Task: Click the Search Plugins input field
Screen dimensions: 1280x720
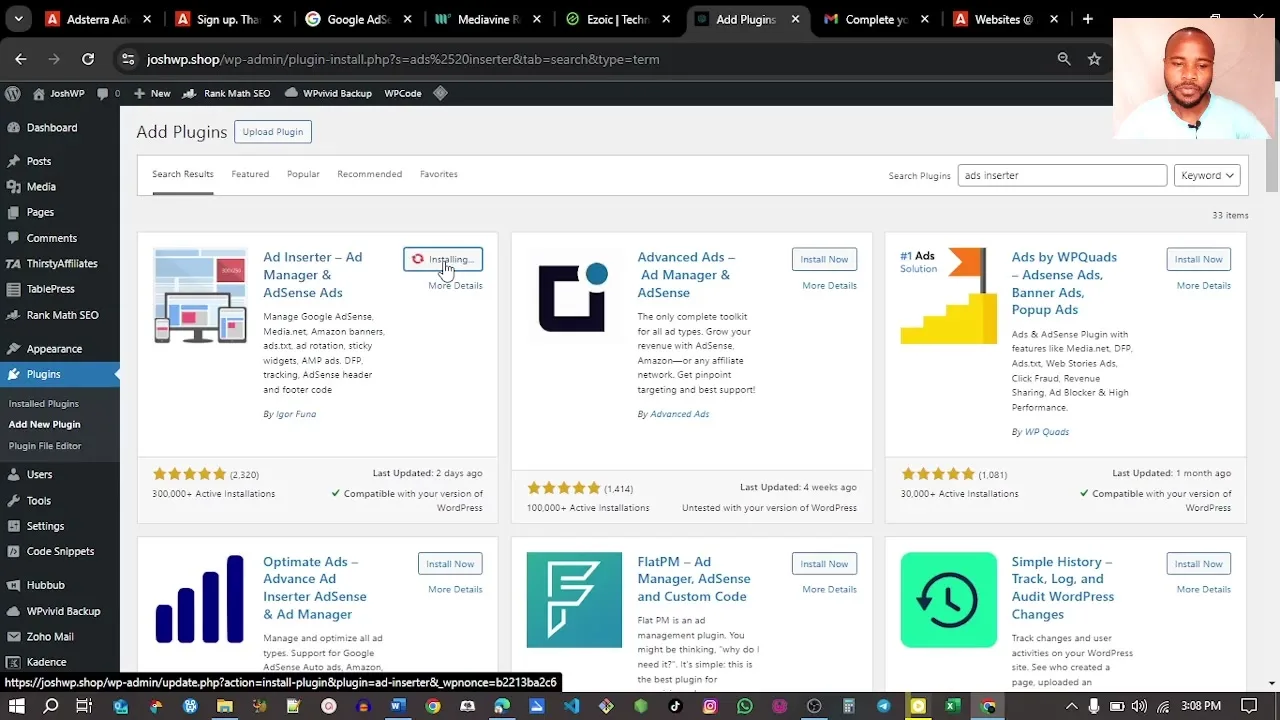Action: coord(1062,175)
